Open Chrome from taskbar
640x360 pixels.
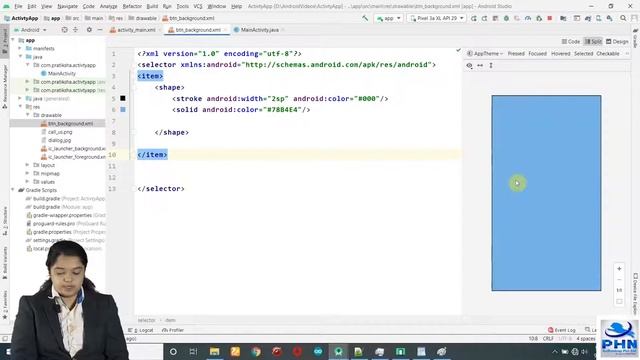point(256,351)
